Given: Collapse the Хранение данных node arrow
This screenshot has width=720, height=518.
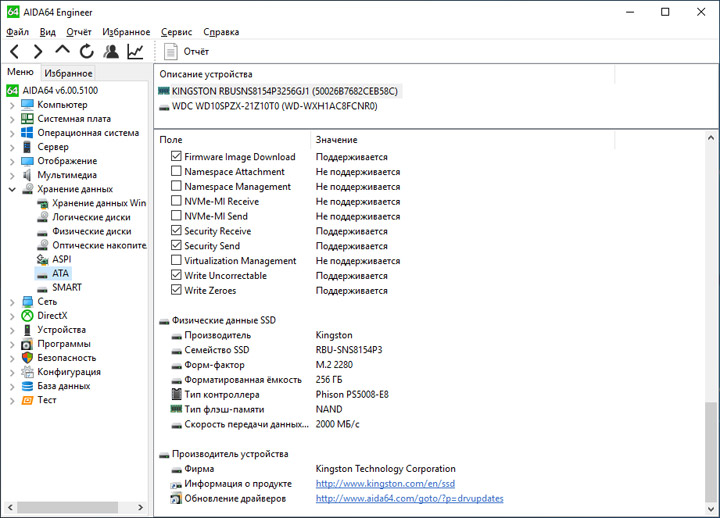Looking at the screenshot, I should tap(12, 189).
